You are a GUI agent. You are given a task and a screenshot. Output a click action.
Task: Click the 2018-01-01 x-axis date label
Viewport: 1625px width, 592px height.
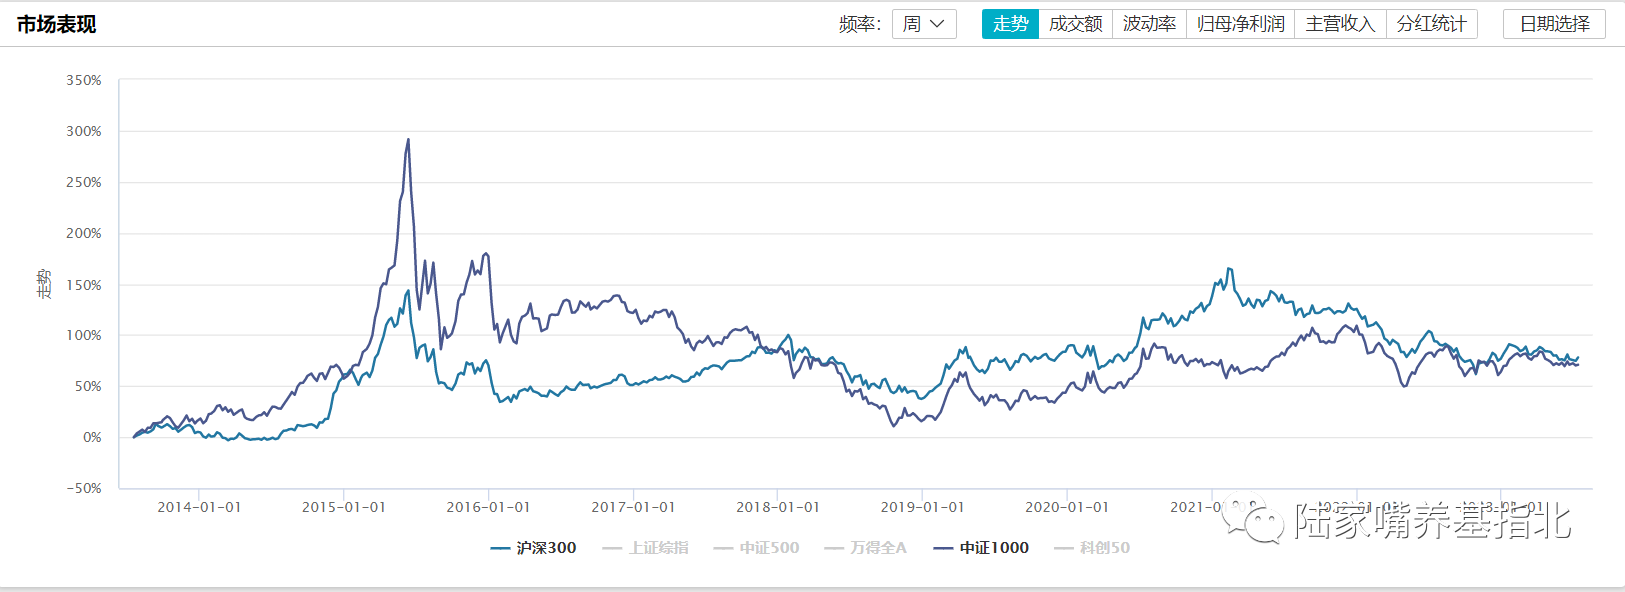point(778,507)
